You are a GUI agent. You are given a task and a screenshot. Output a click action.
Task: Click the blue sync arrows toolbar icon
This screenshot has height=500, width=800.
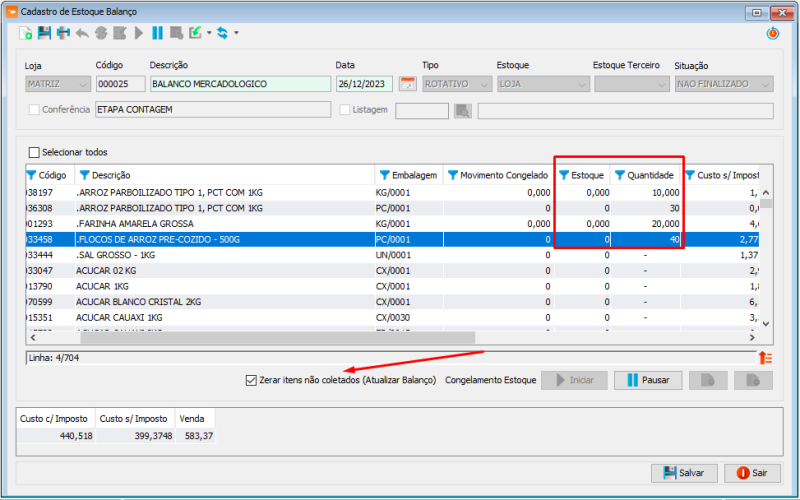[222, 33]
